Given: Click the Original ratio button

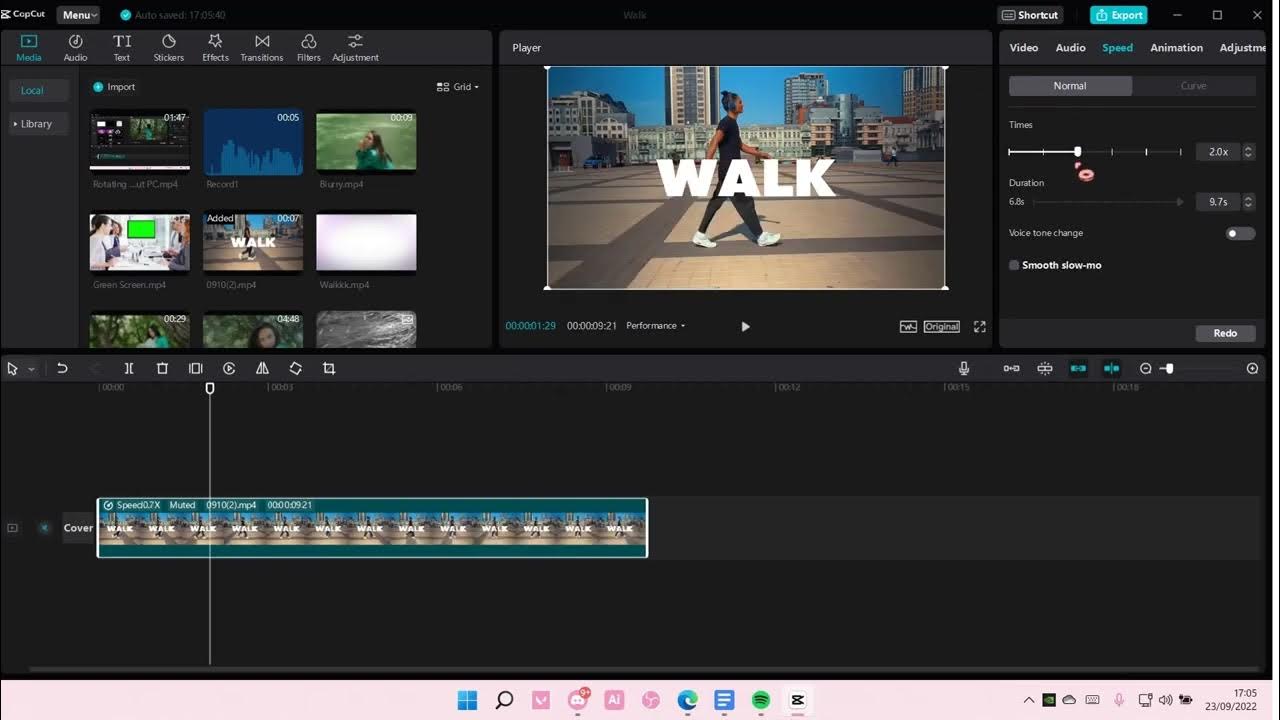Looking at the screenshot, I should pyautogui.click(x=941, y=326).
